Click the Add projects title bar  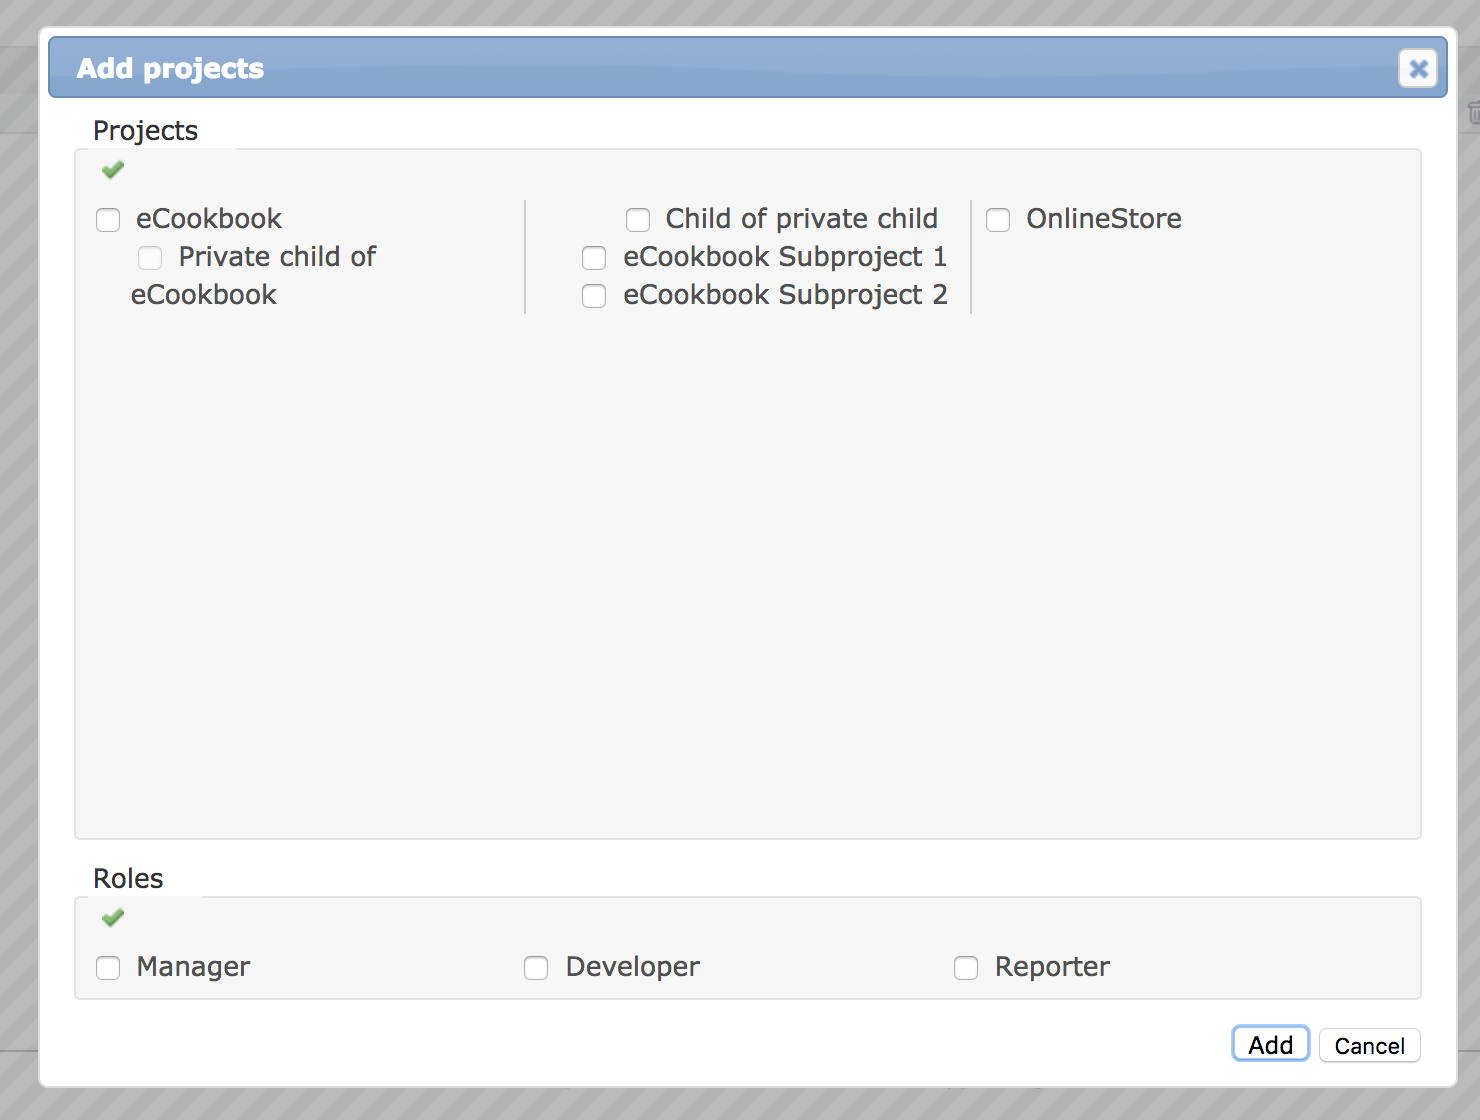(x=748, y=68)
